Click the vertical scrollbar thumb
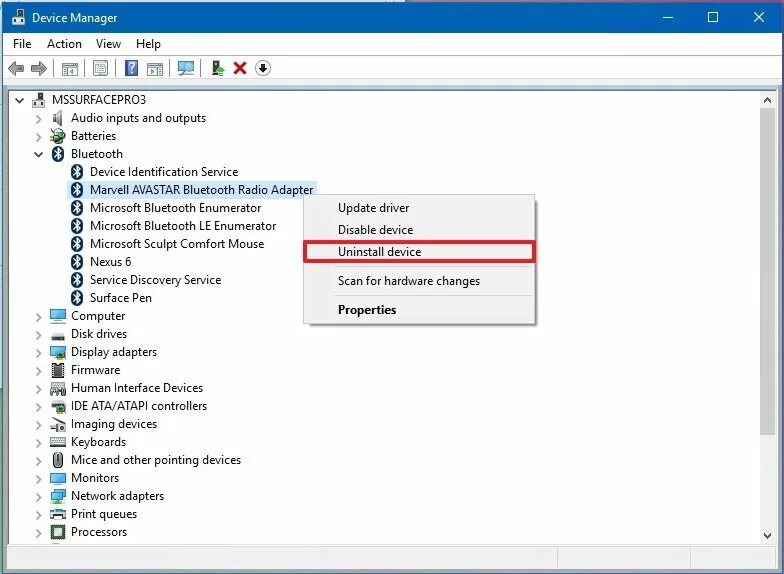 coord(767,272)
